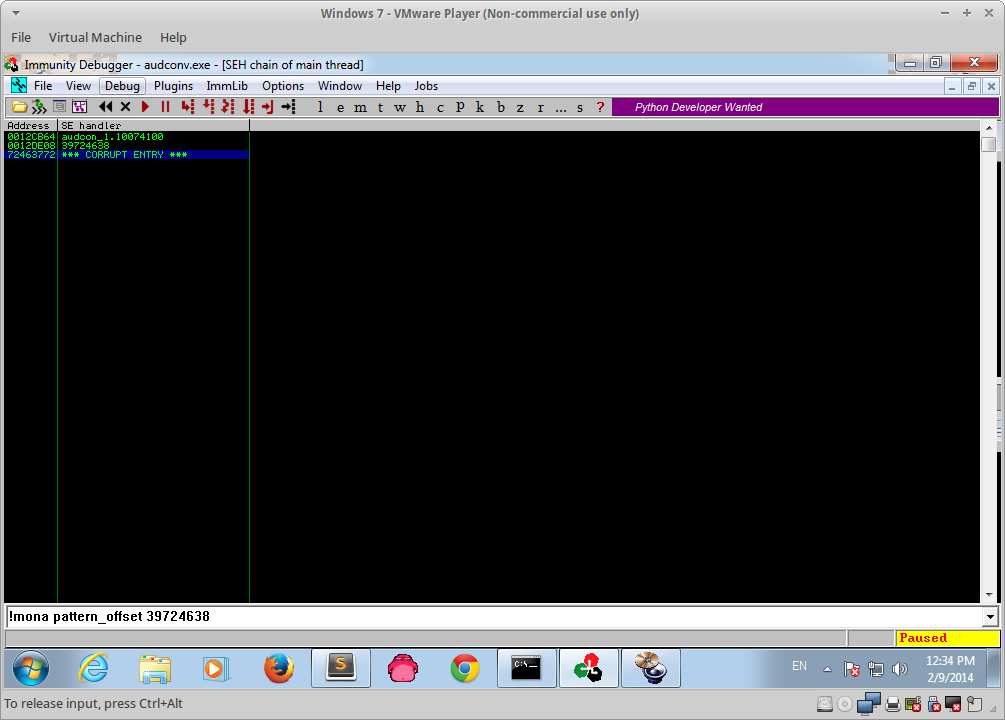Show Source with 's' button

(x=580, y=107)
